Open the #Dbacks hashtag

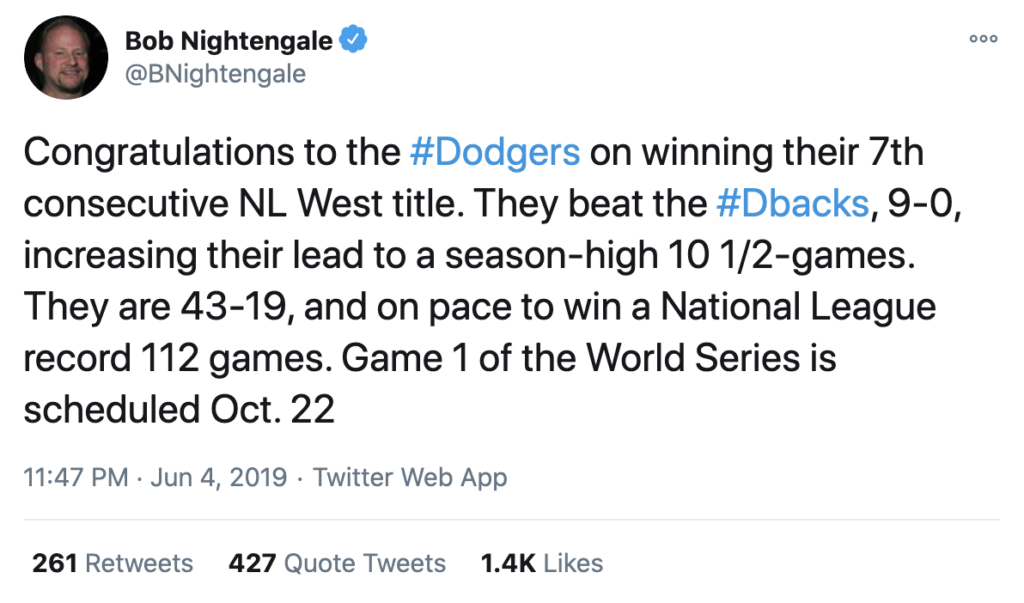pos(793,203)
